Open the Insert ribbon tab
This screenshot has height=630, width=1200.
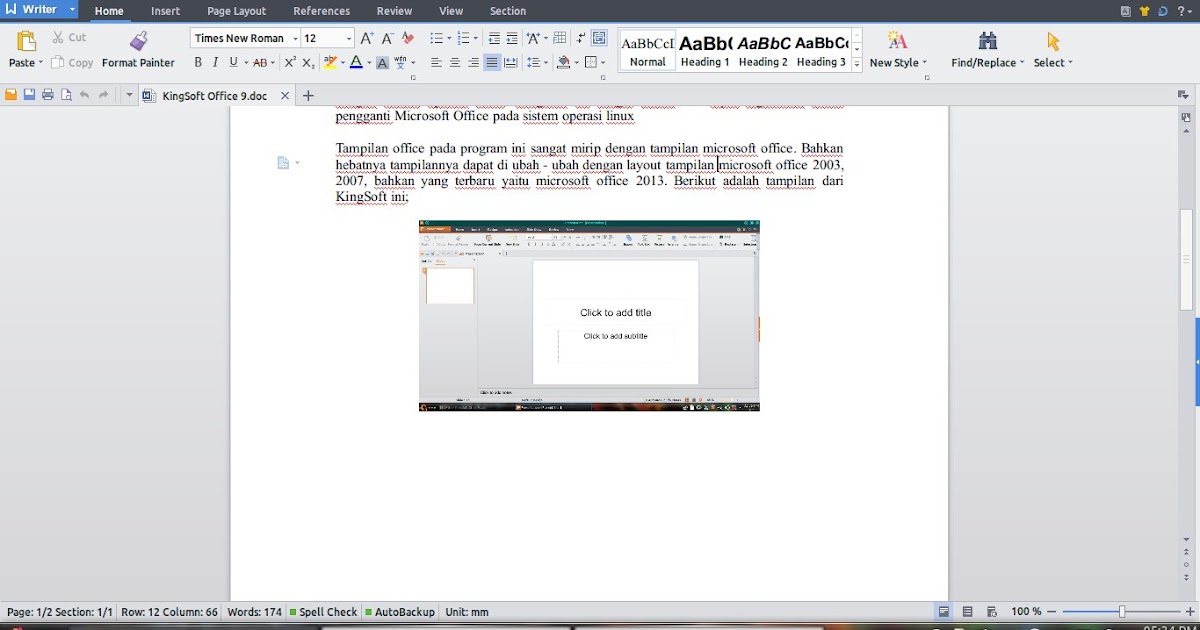[165, 11]
